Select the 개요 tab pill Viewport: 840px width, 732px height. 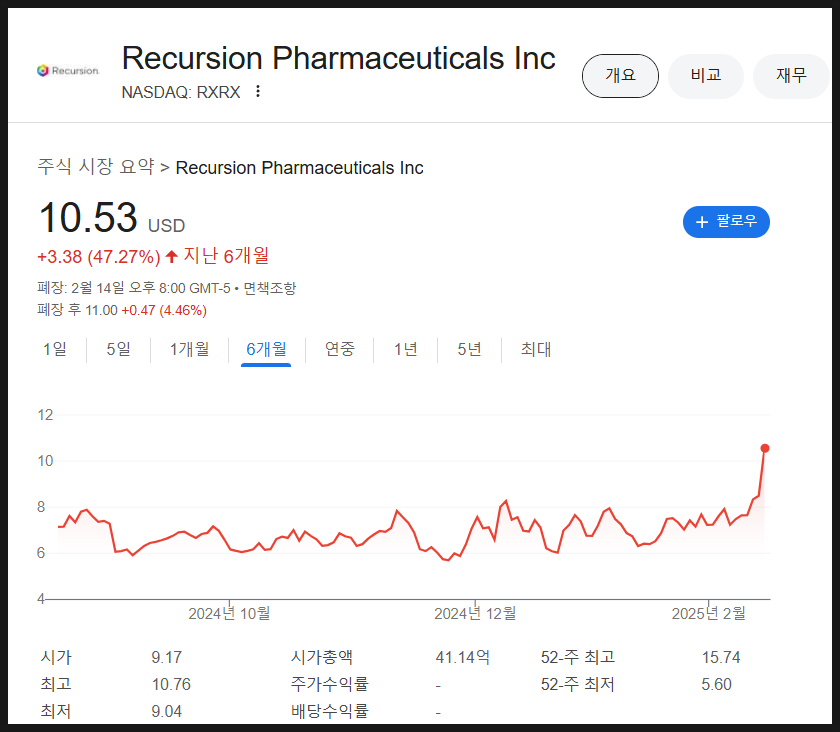pos(620,76)
